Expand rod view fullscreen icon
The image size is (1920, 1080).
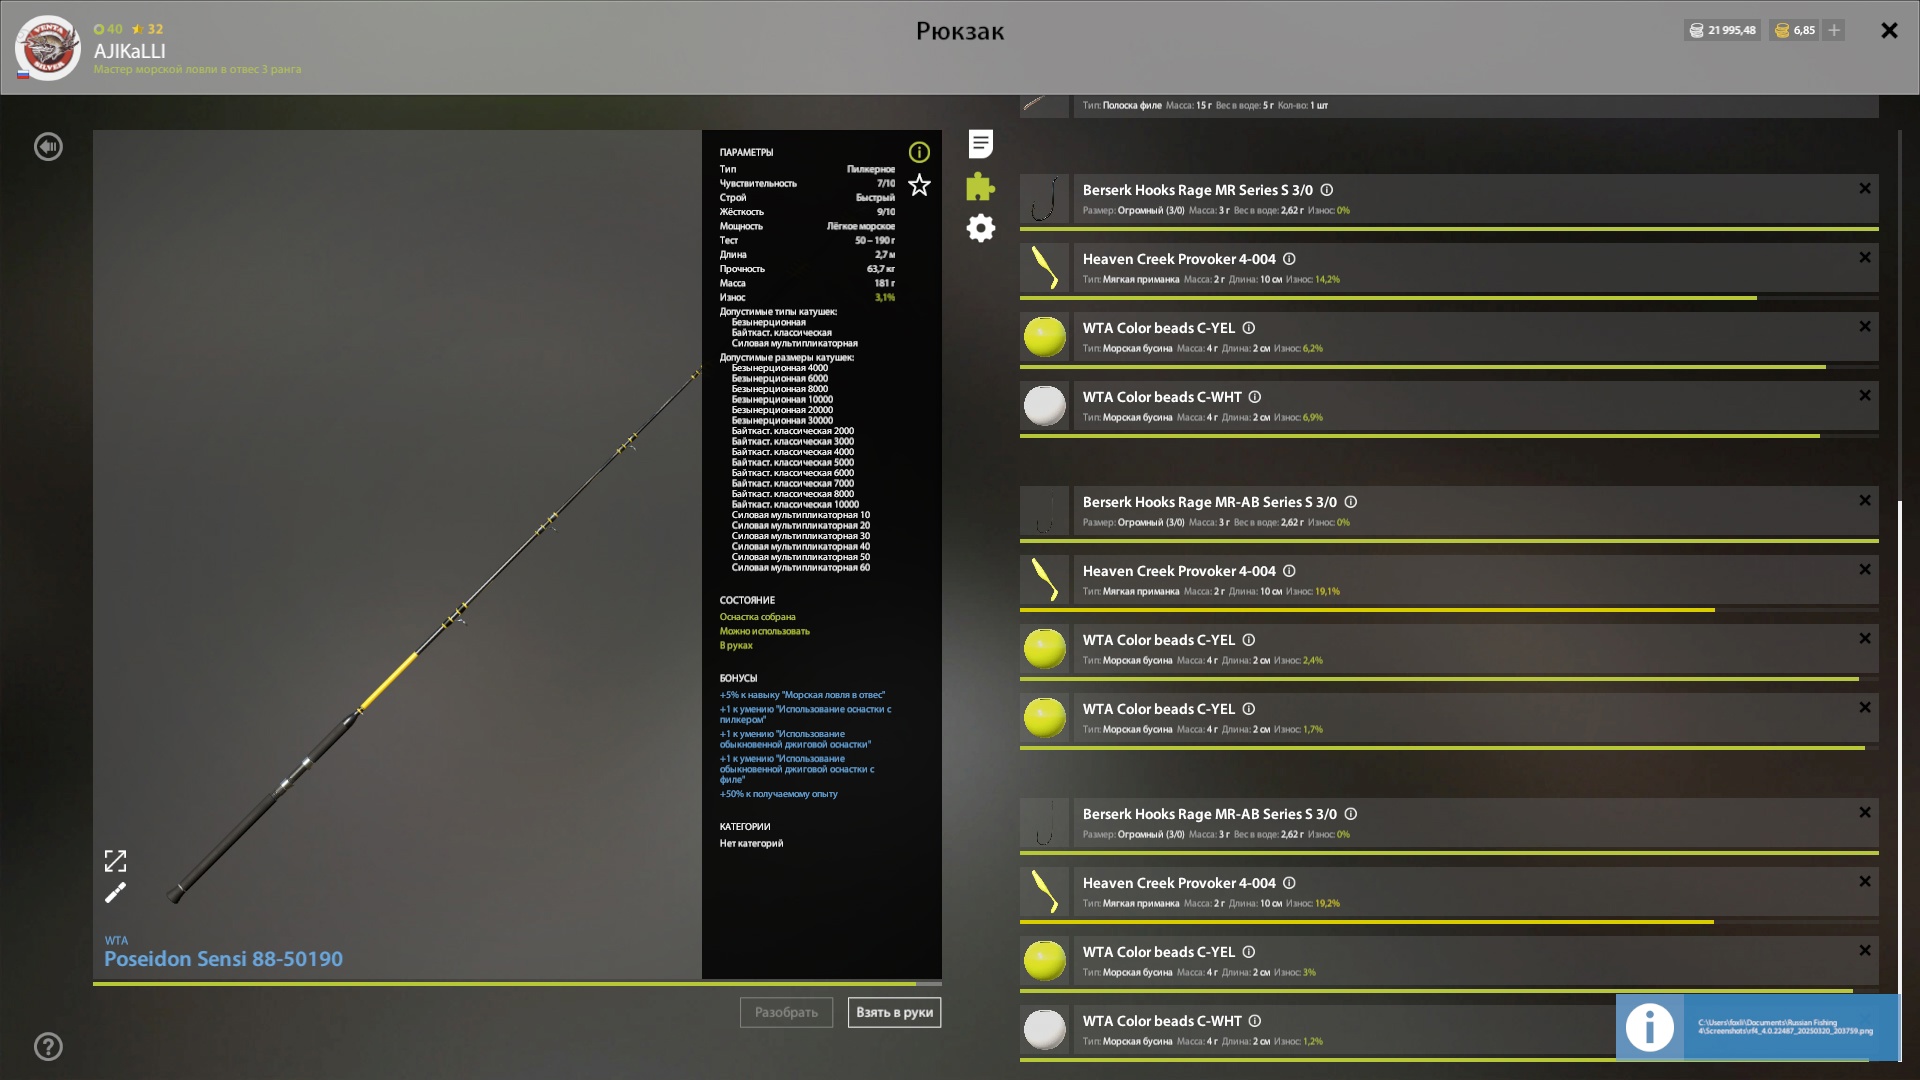116,861
